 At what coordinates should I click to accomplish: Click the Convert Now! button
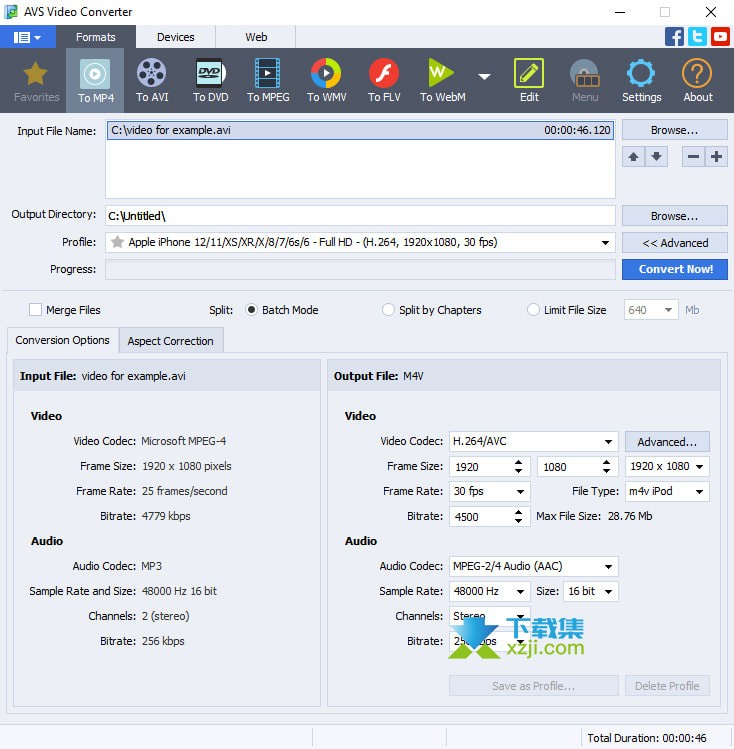click(674, 269)
